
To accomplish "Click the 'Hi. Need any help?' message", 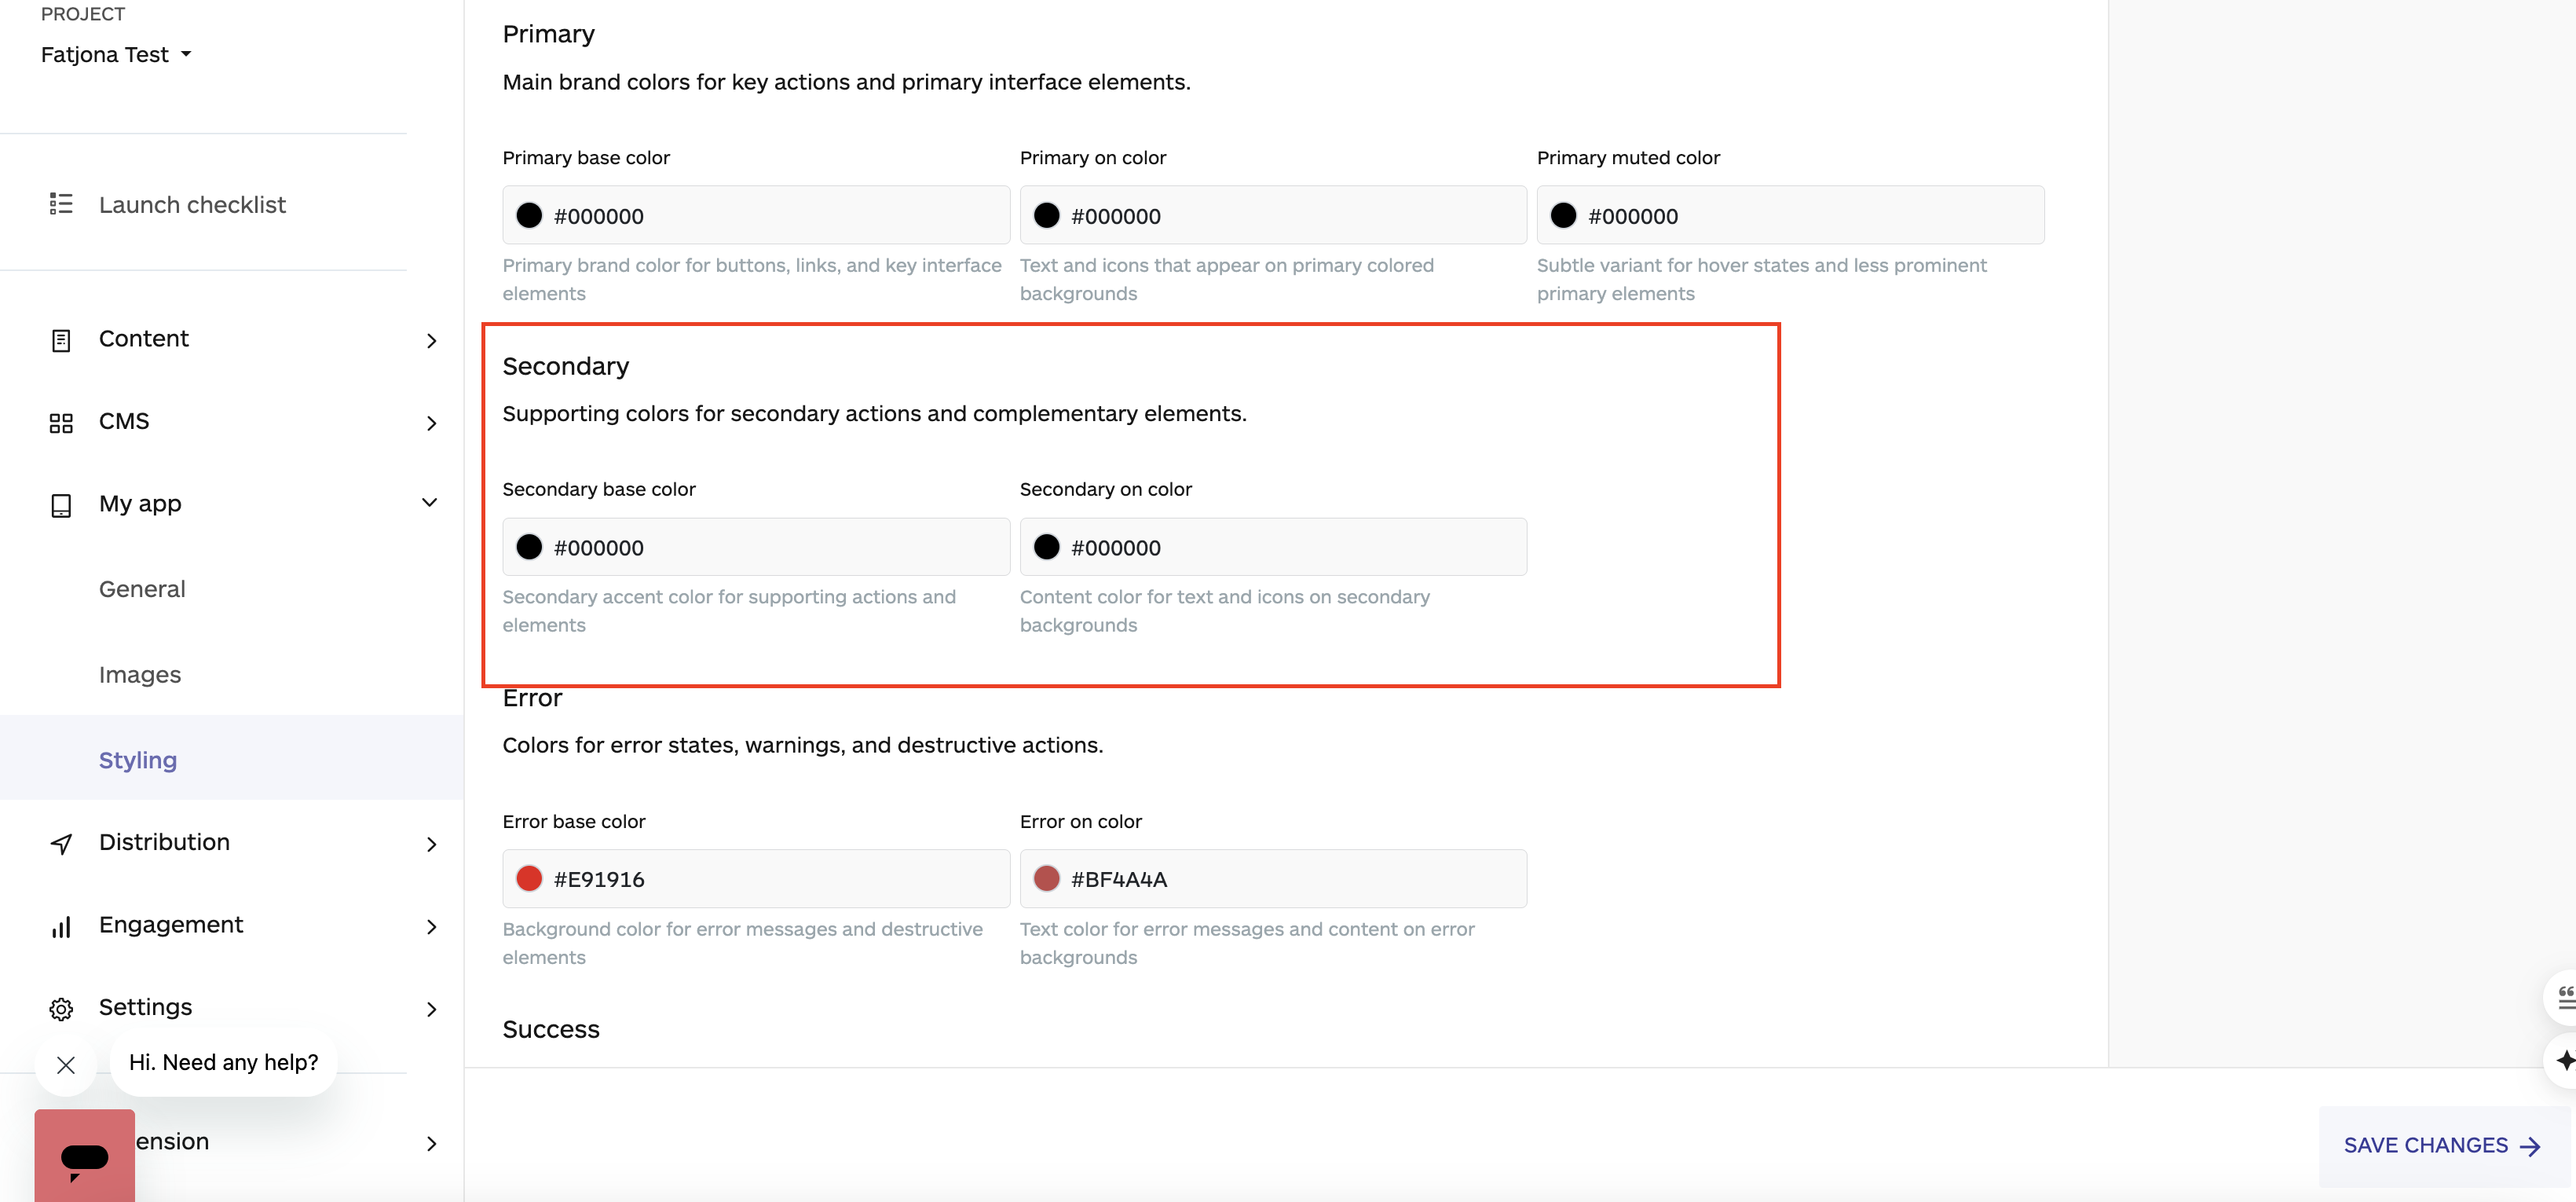I will [x=223, y=1062].
